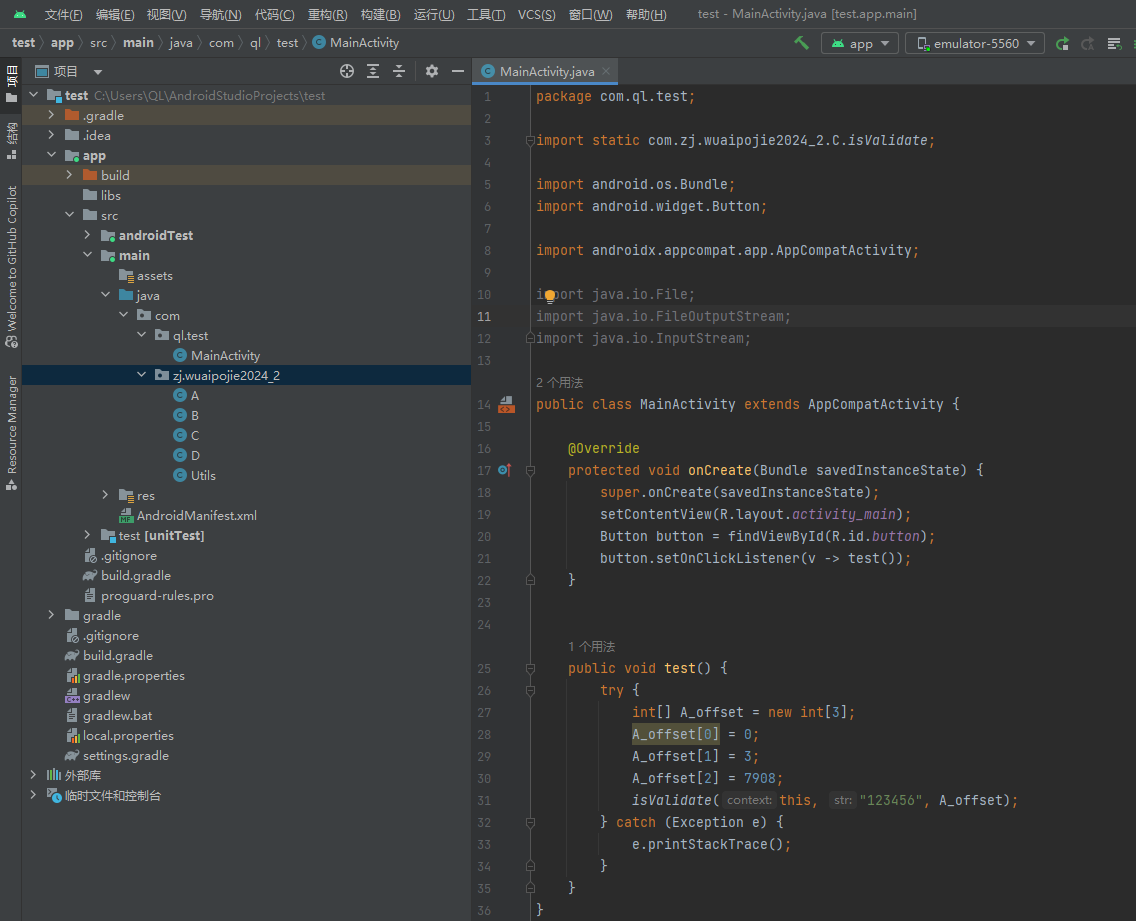Collapse the src folder
Viewport: 1136px width, 921px height.
(69, 214)
